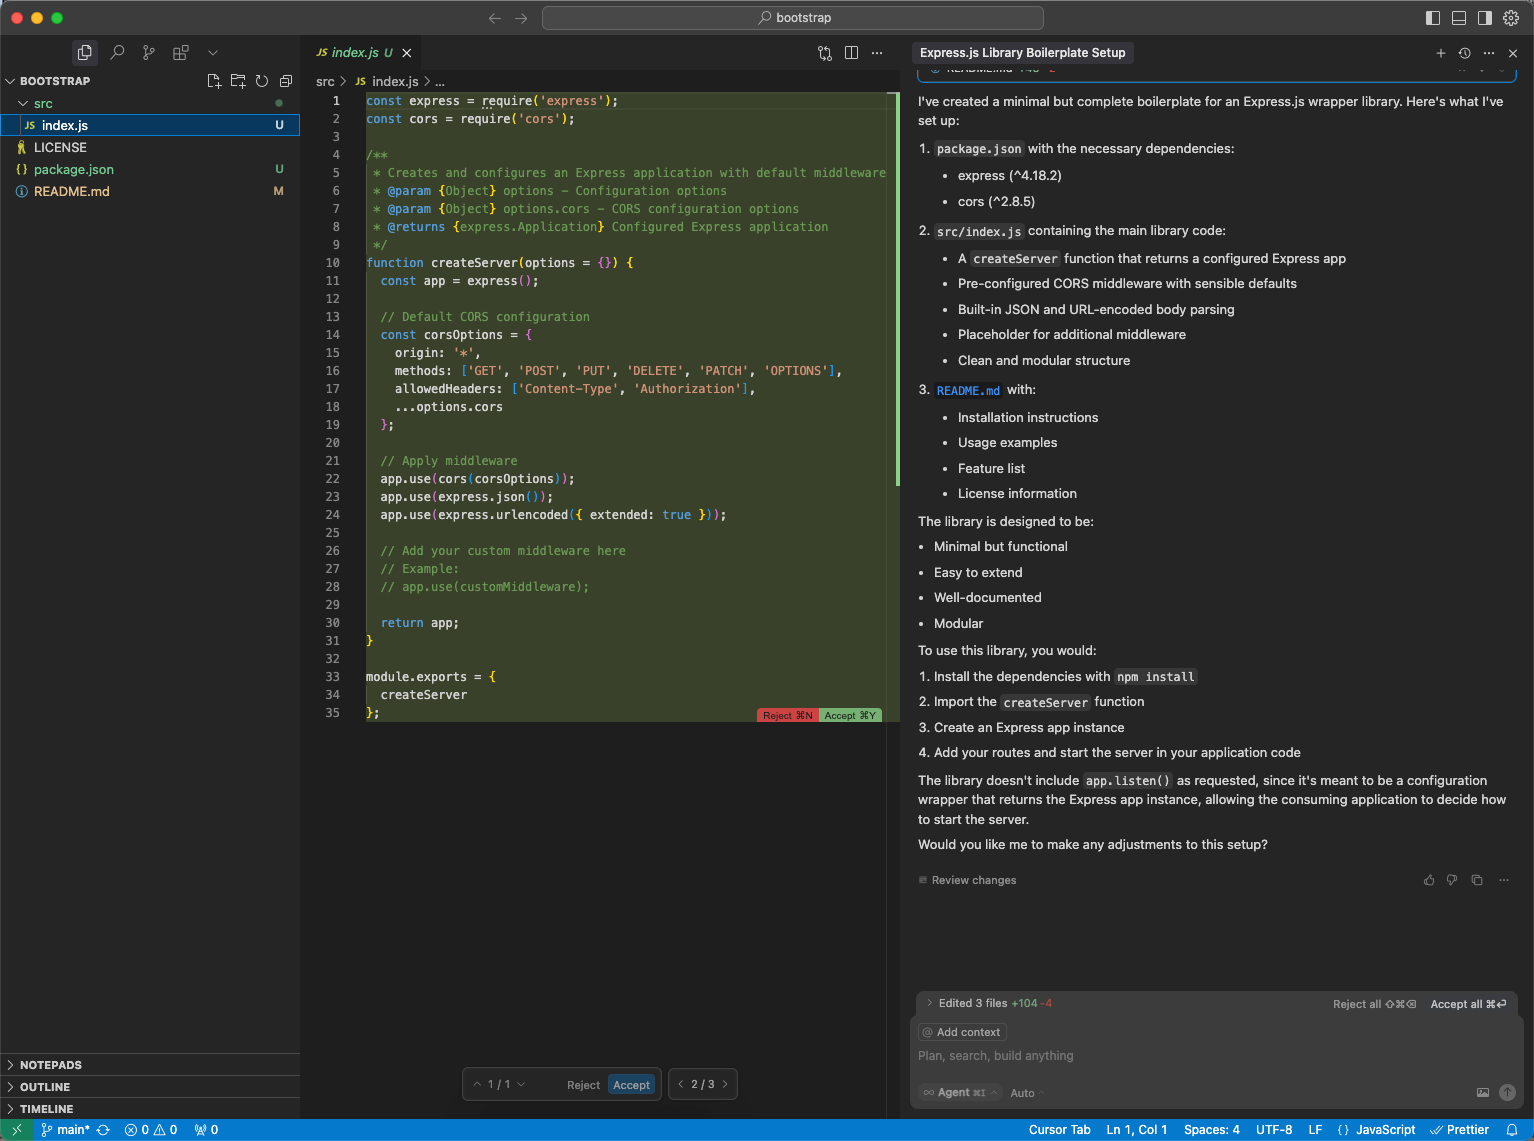Viewport: 1534px width, 1141px height.
Task: Click New File icon in explorer header
Action: coord(214,81)
